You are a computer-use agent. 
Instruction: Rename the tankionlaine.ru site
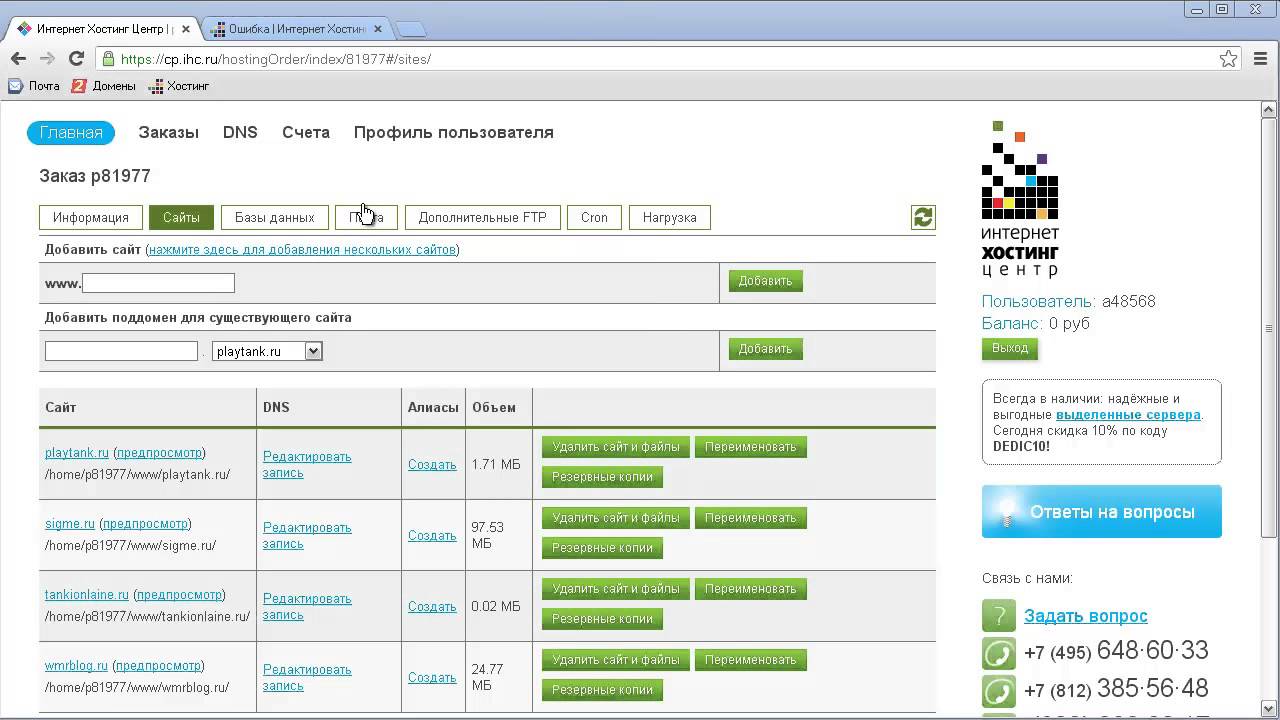pyautogui.click(x=750, y=589)
